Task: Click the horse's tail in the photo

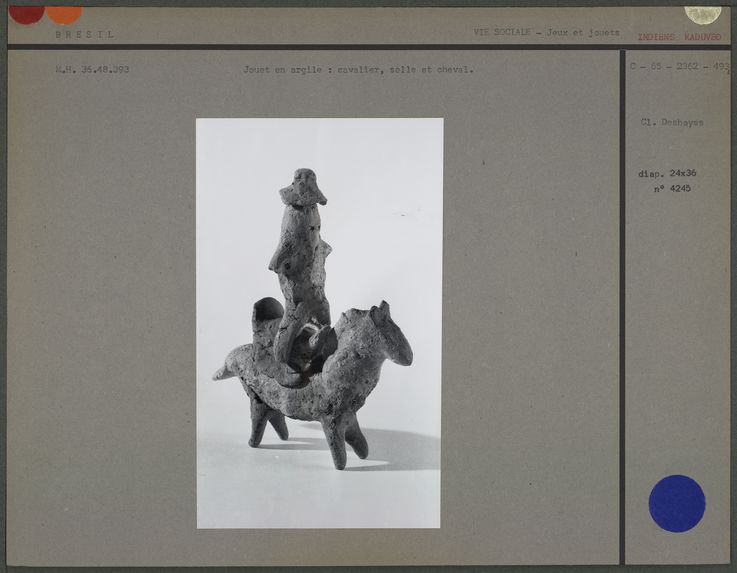Action: [x=225, y=371]
